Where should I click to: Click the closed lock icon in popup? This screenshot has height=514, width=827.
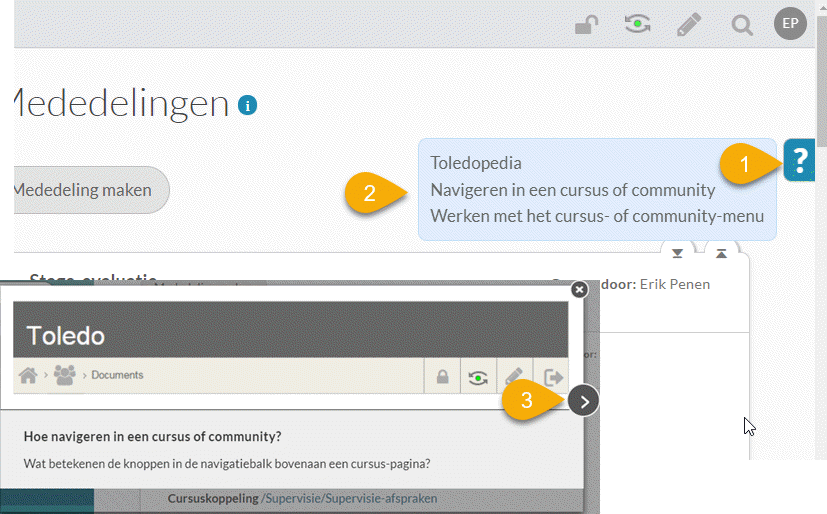(x=443, y=376)
